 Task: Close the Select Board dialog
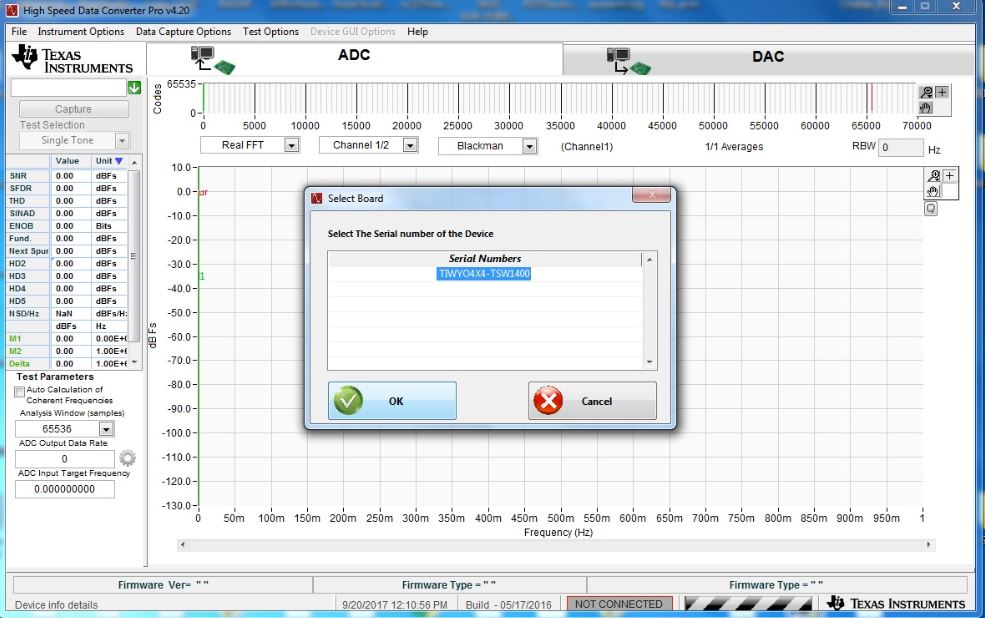tap(651, 195)
